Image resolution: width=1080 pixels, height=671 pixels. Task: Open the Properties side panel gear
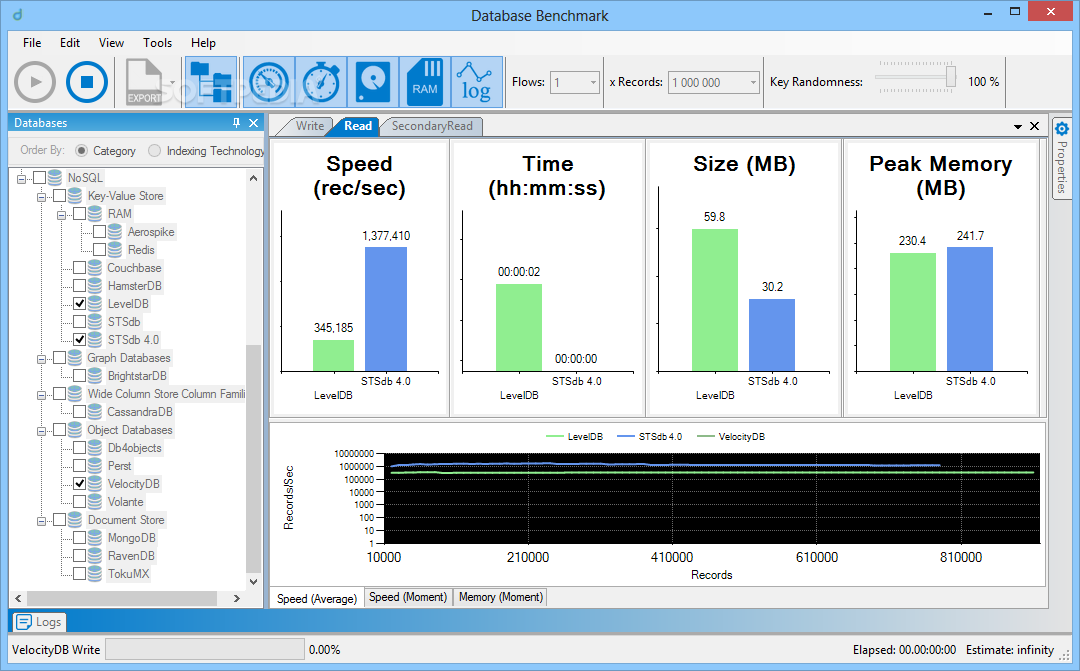pos(1062,129)
